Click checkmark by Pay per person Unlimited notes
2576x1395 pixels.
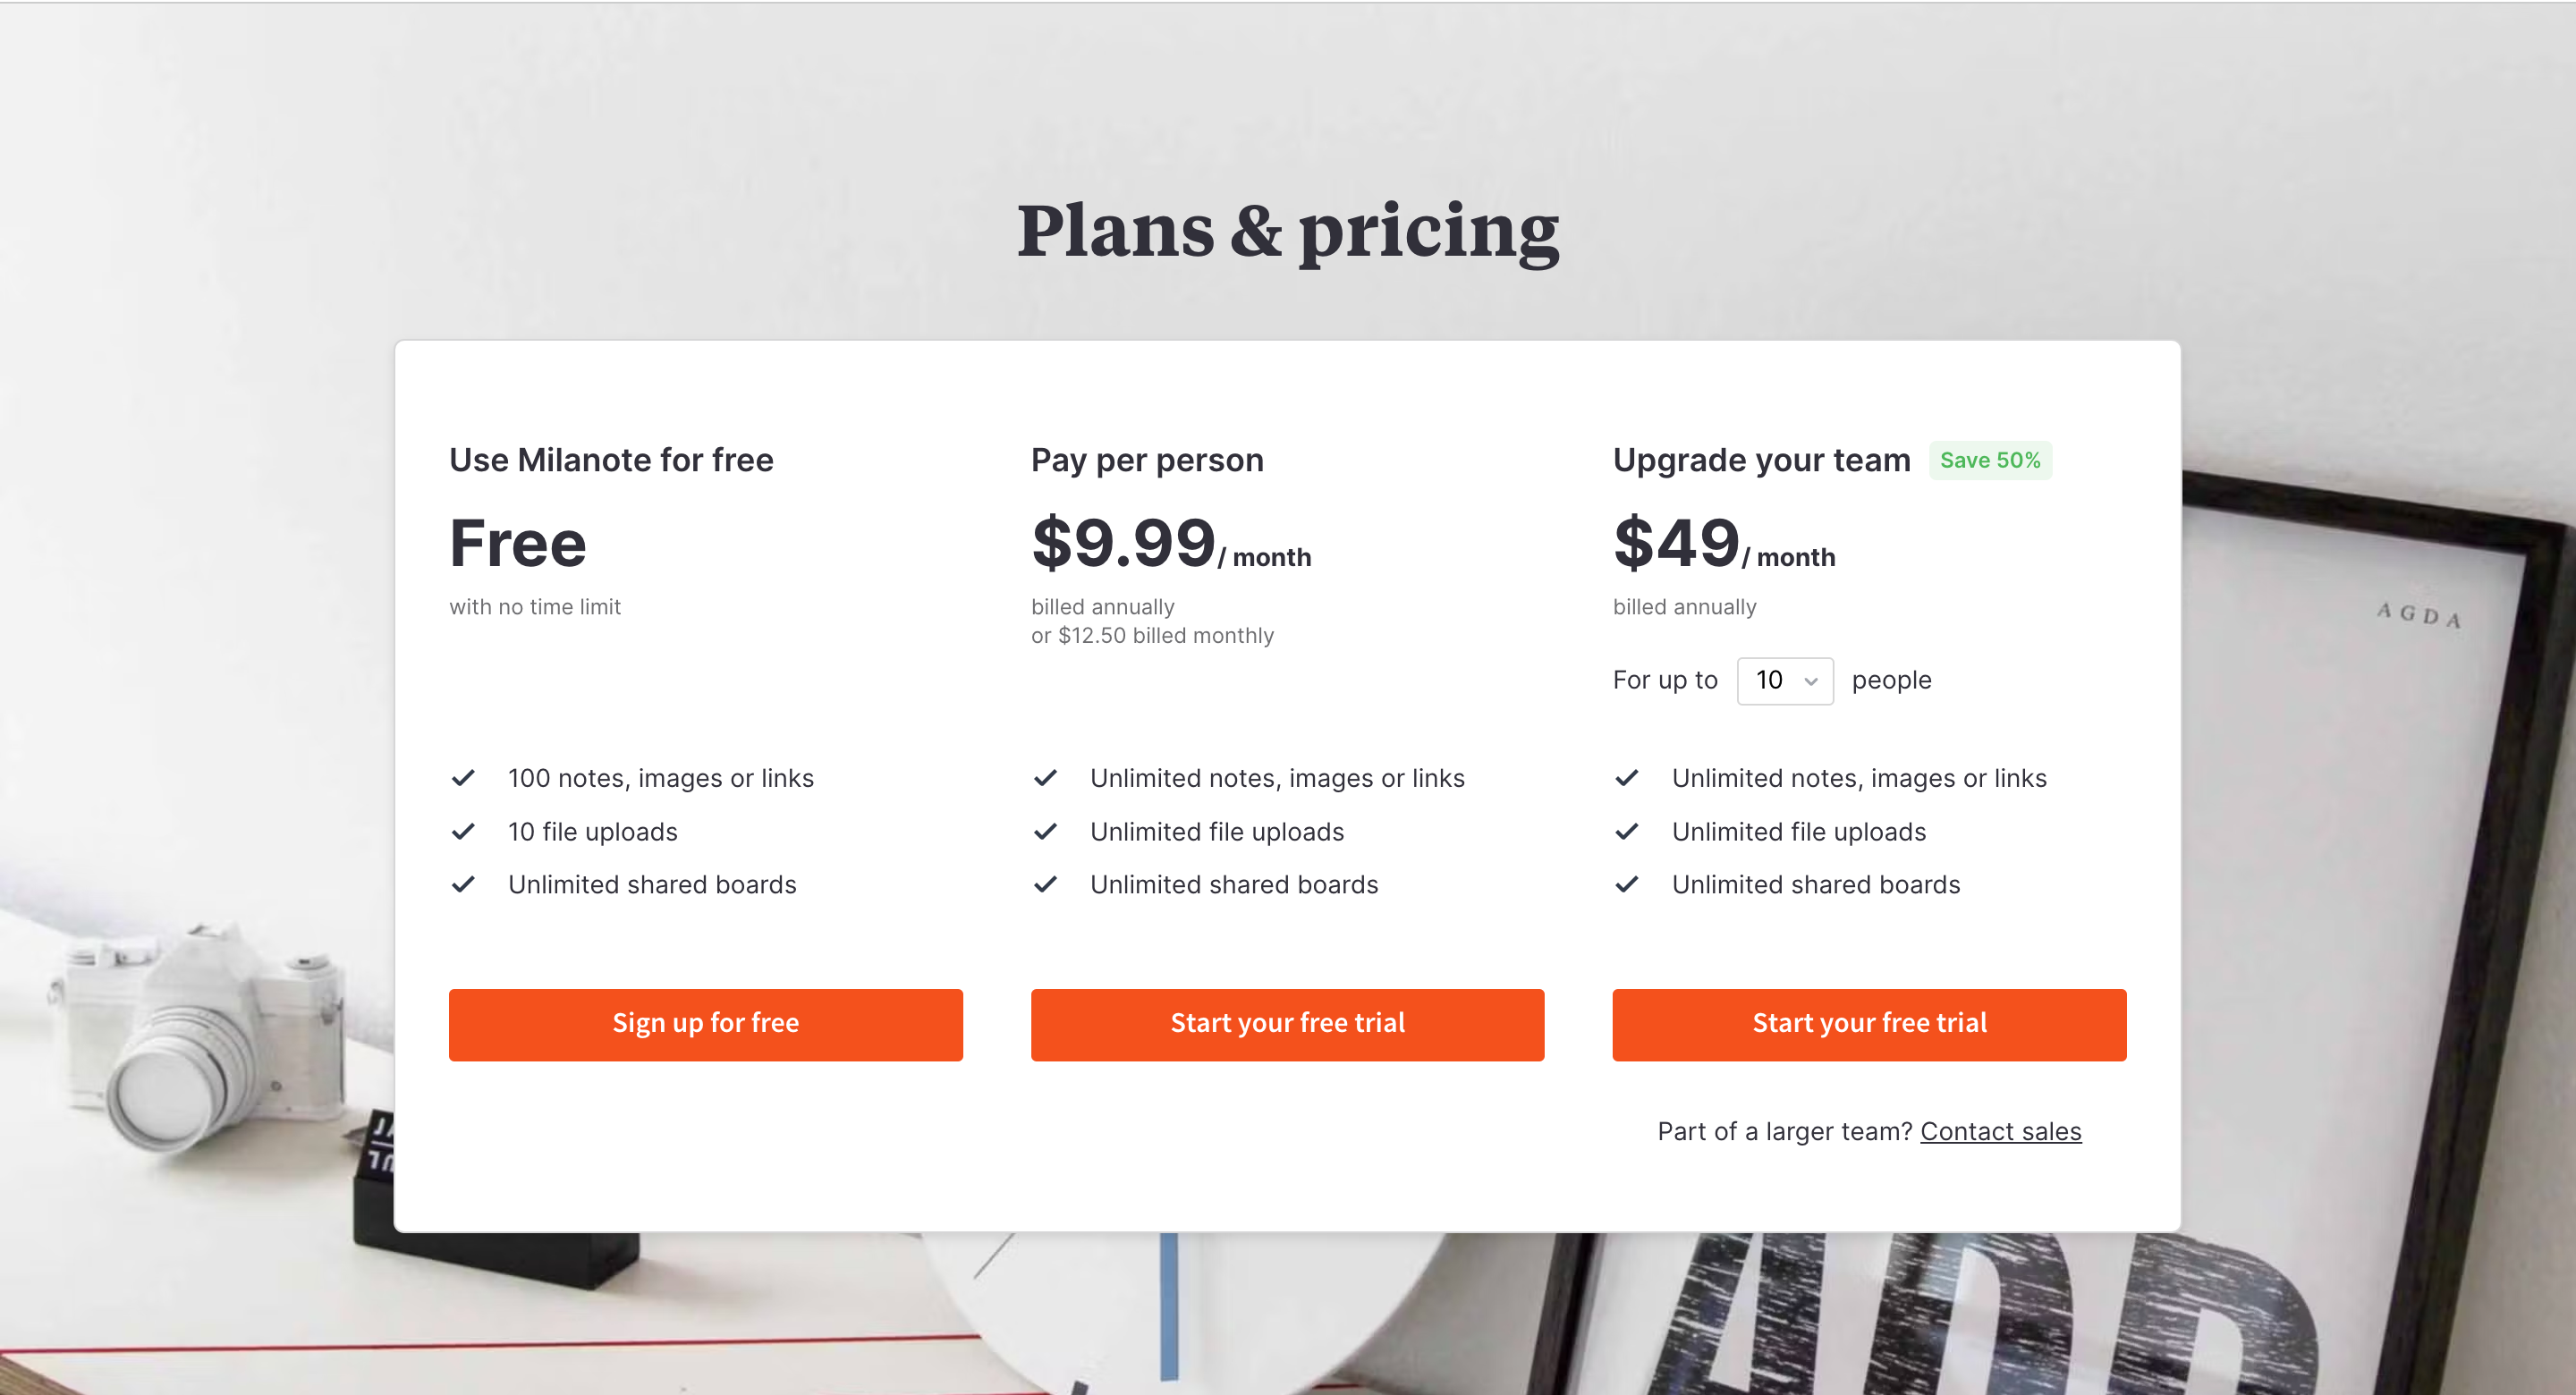pos(1045,778)
